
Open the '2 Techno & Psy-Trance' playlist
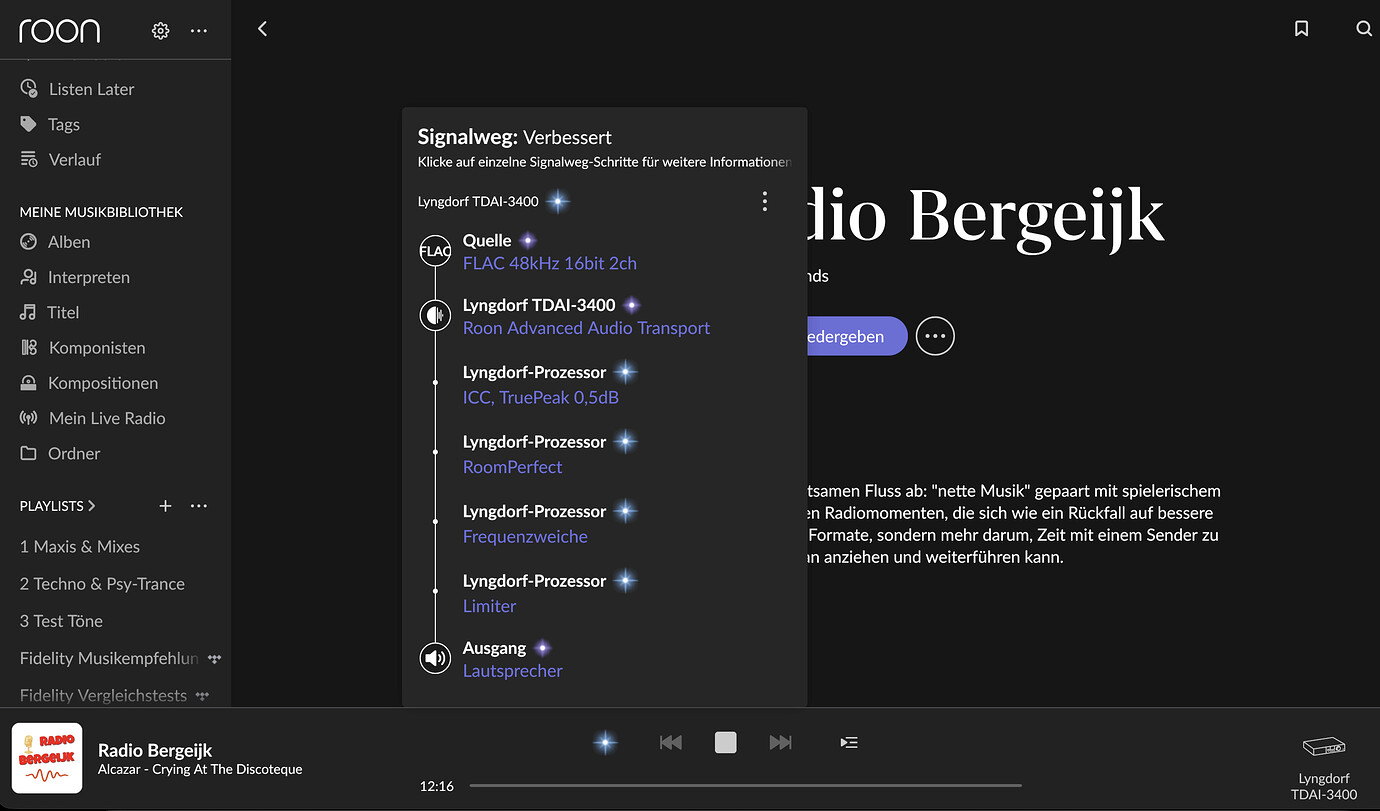(x=102, y=584)
